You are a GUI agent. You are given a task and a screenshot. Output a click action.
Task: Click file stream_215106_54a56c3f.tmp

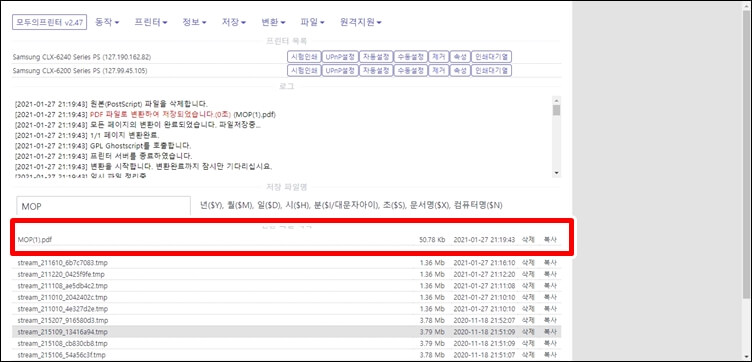pos(61,355)
